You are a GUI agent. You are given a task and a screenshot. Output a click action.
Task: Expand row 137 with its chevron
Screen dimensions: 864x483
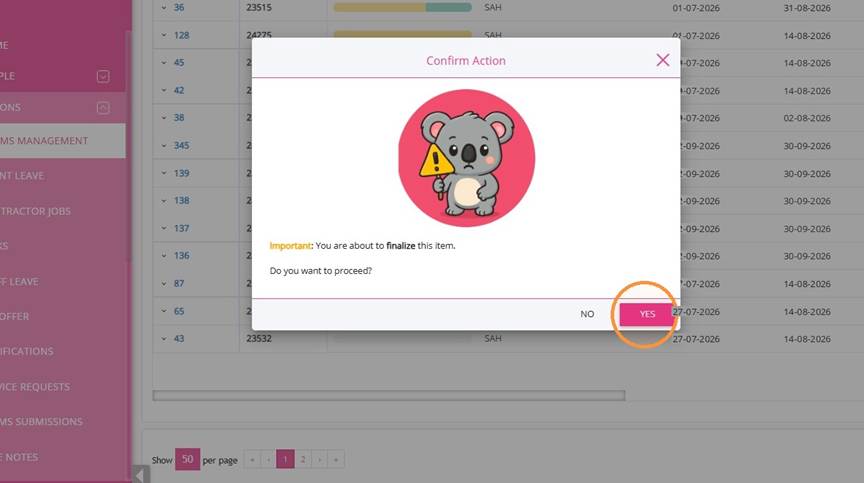coord(164,228)
